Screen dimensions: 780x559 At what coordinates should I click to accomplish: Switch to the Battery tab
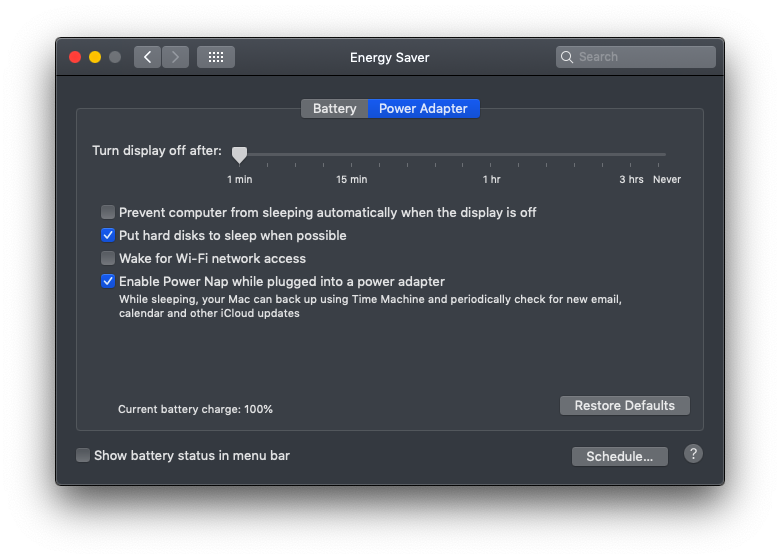pyautogui.click(x=334, y=108)
